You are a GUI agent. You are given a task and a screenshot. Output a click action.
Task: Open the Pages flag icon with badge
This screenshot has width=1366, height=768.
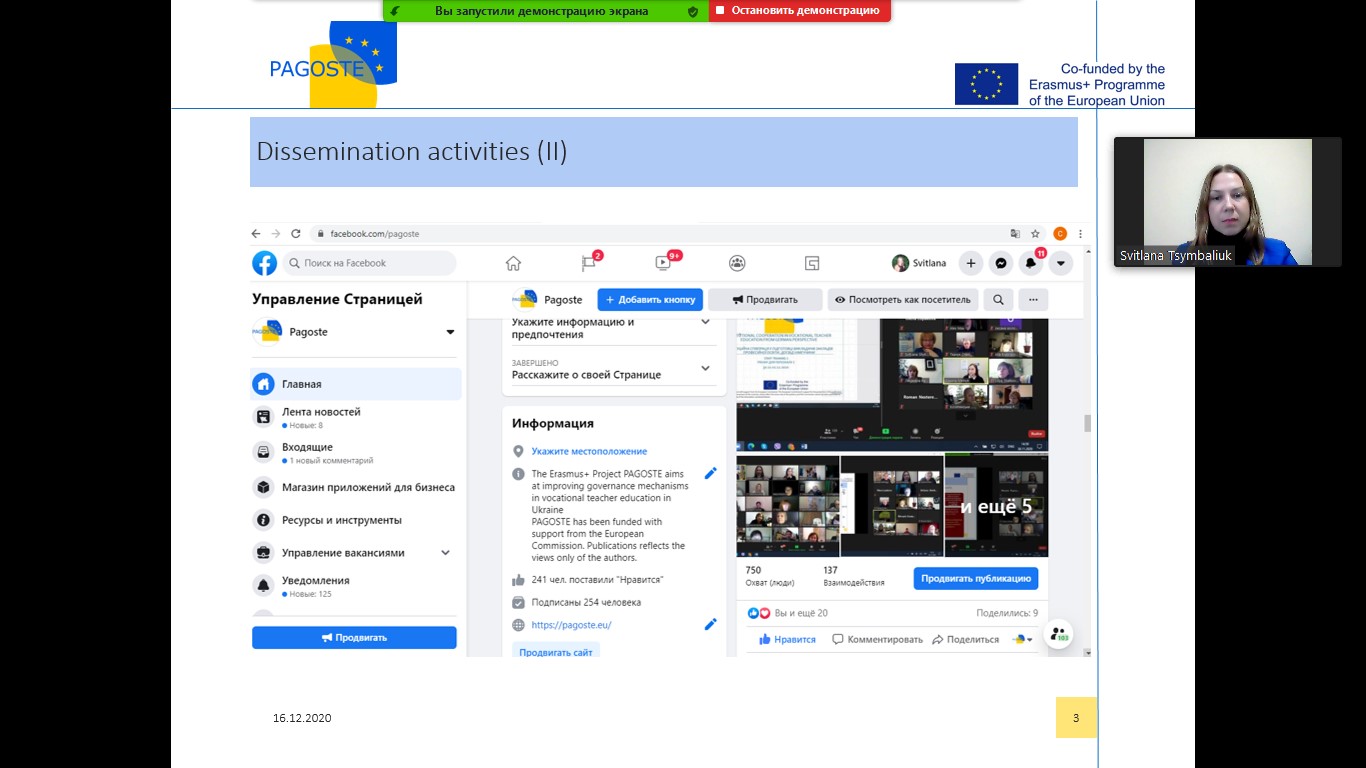pyautogui.click(x=589, y=263)
